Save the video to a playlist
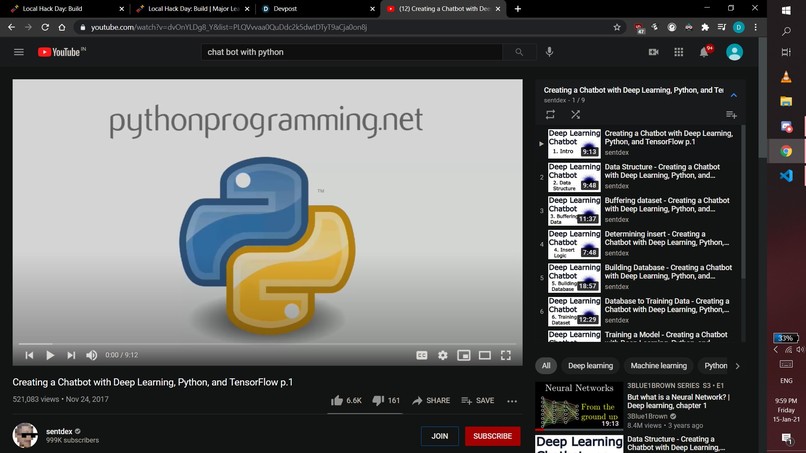Screen dimensions: 806x453 click(x=478, y=401)
